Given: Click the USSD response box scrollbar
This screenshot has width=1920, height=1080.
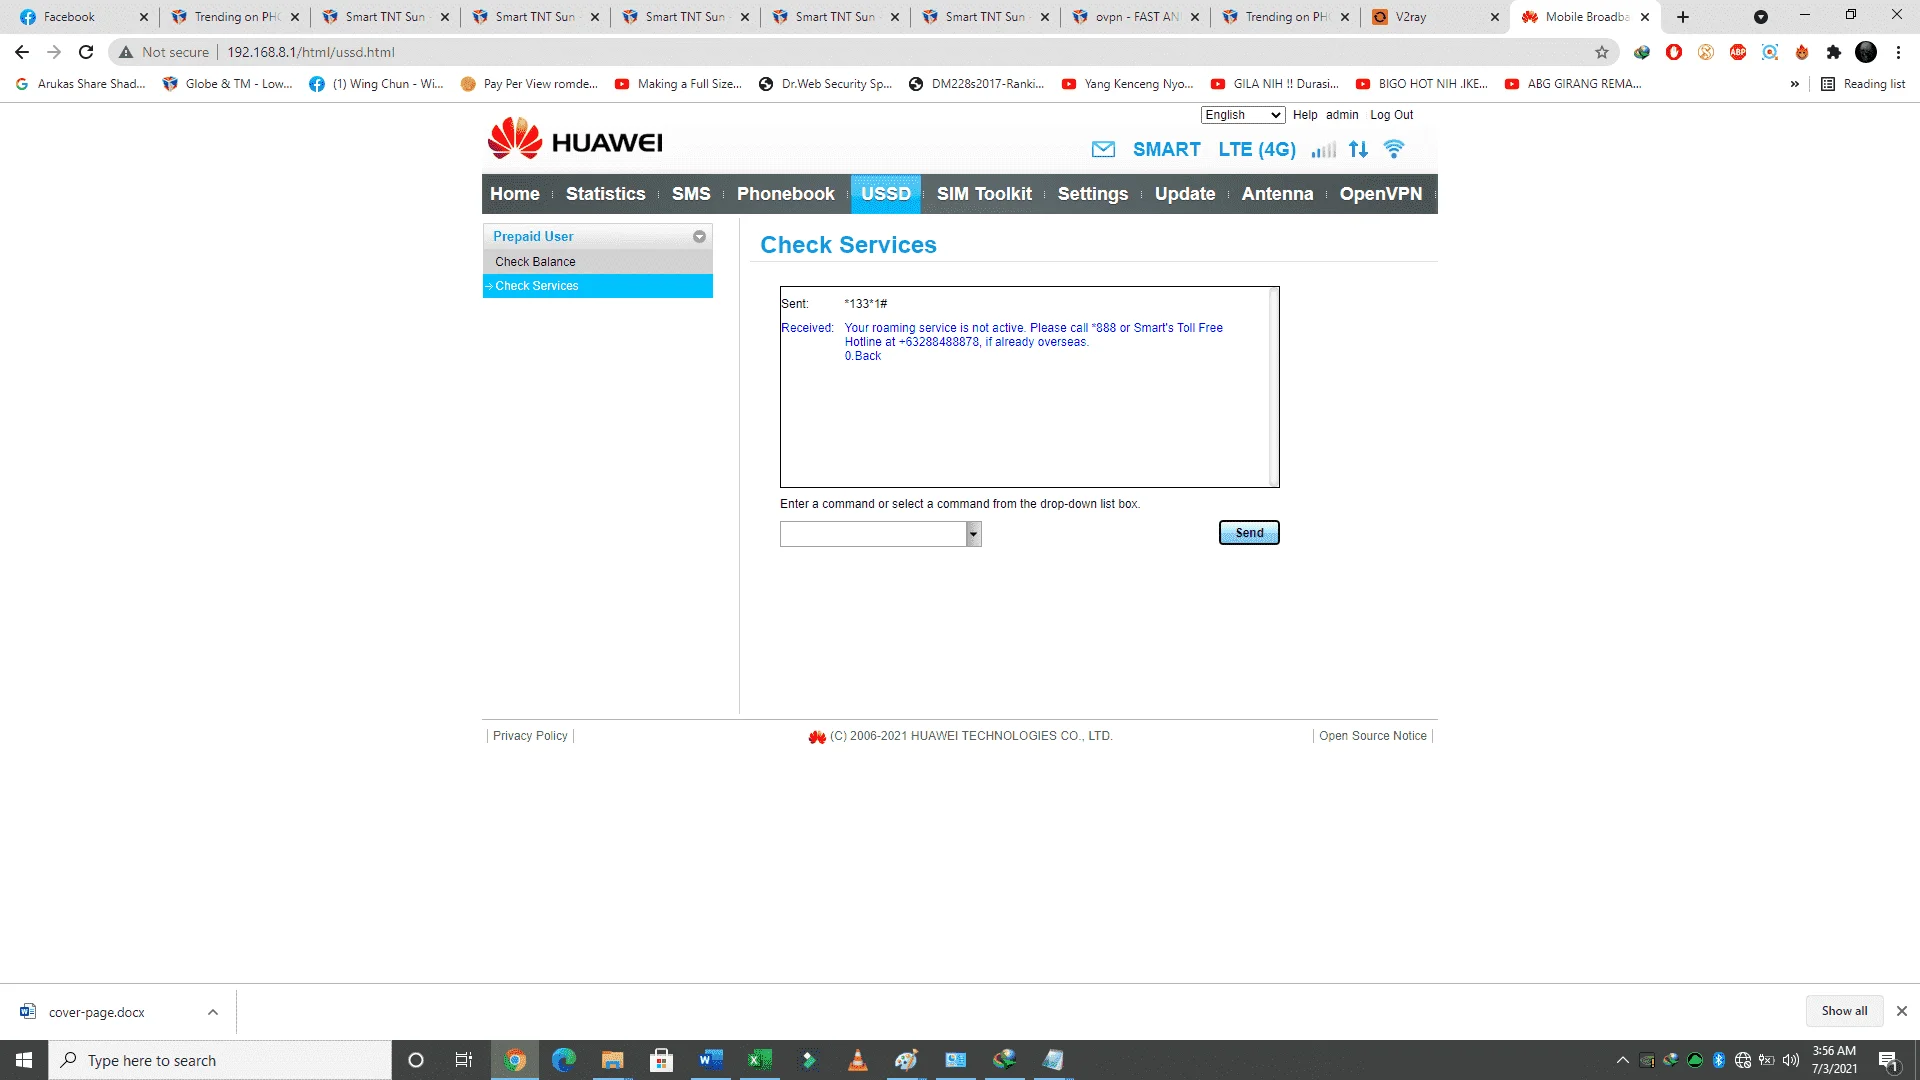Looking at the screenshot, I should tap(1274, 387).
